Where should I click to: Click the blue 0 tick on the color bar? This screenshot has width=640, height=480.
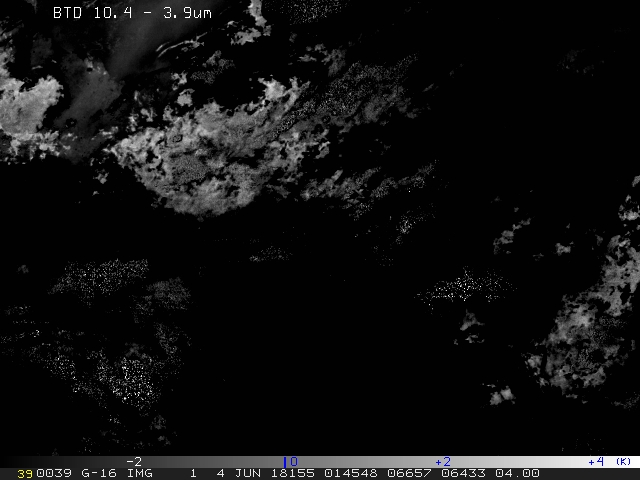[x=291, y=461]
